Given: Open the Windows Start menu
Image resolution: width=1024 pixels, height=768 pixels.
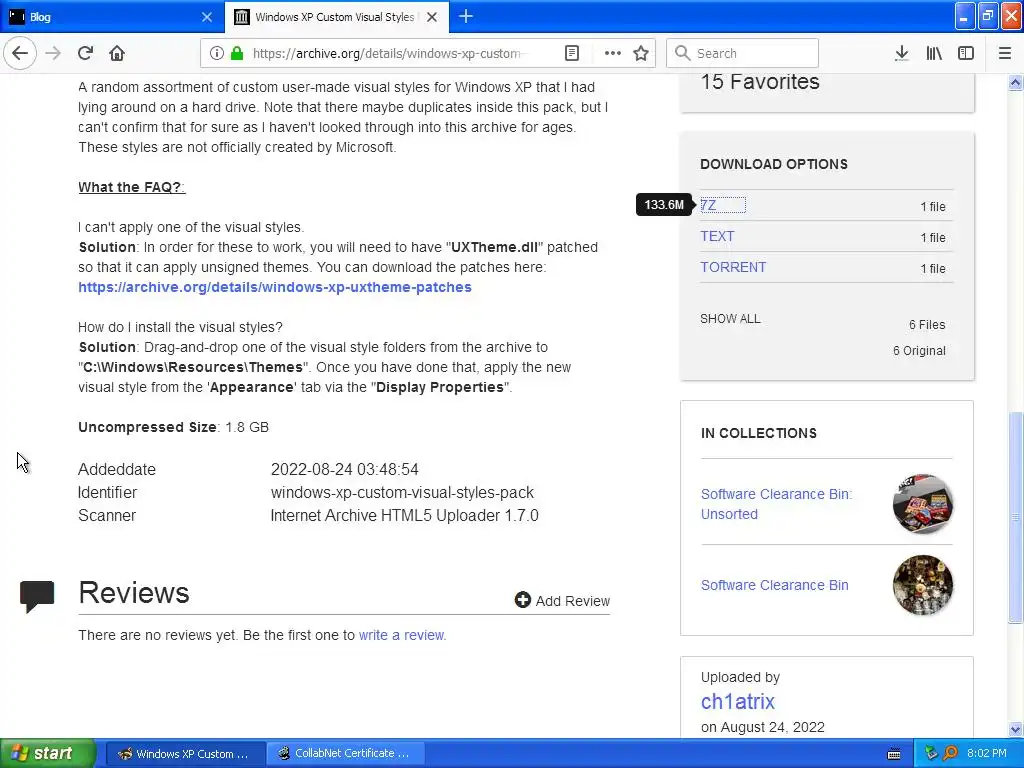Looking at the screenshot, I should pyautogui.click(x=48, y=753).
